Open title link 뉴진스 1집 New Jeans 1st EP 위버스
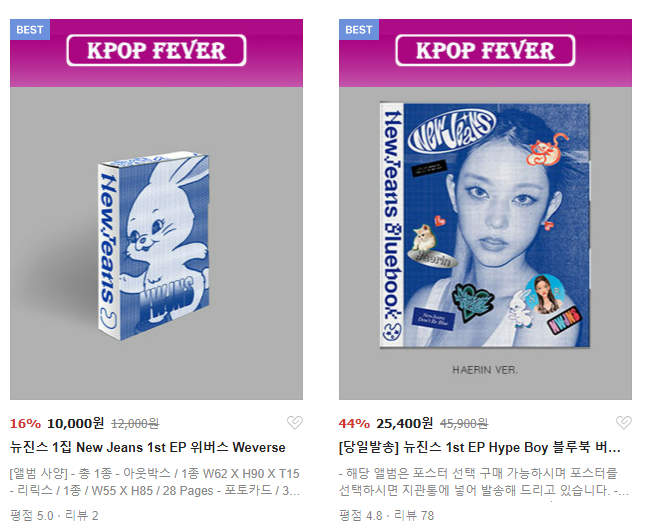This screenshot has height=529, width=647. (148, 447)
